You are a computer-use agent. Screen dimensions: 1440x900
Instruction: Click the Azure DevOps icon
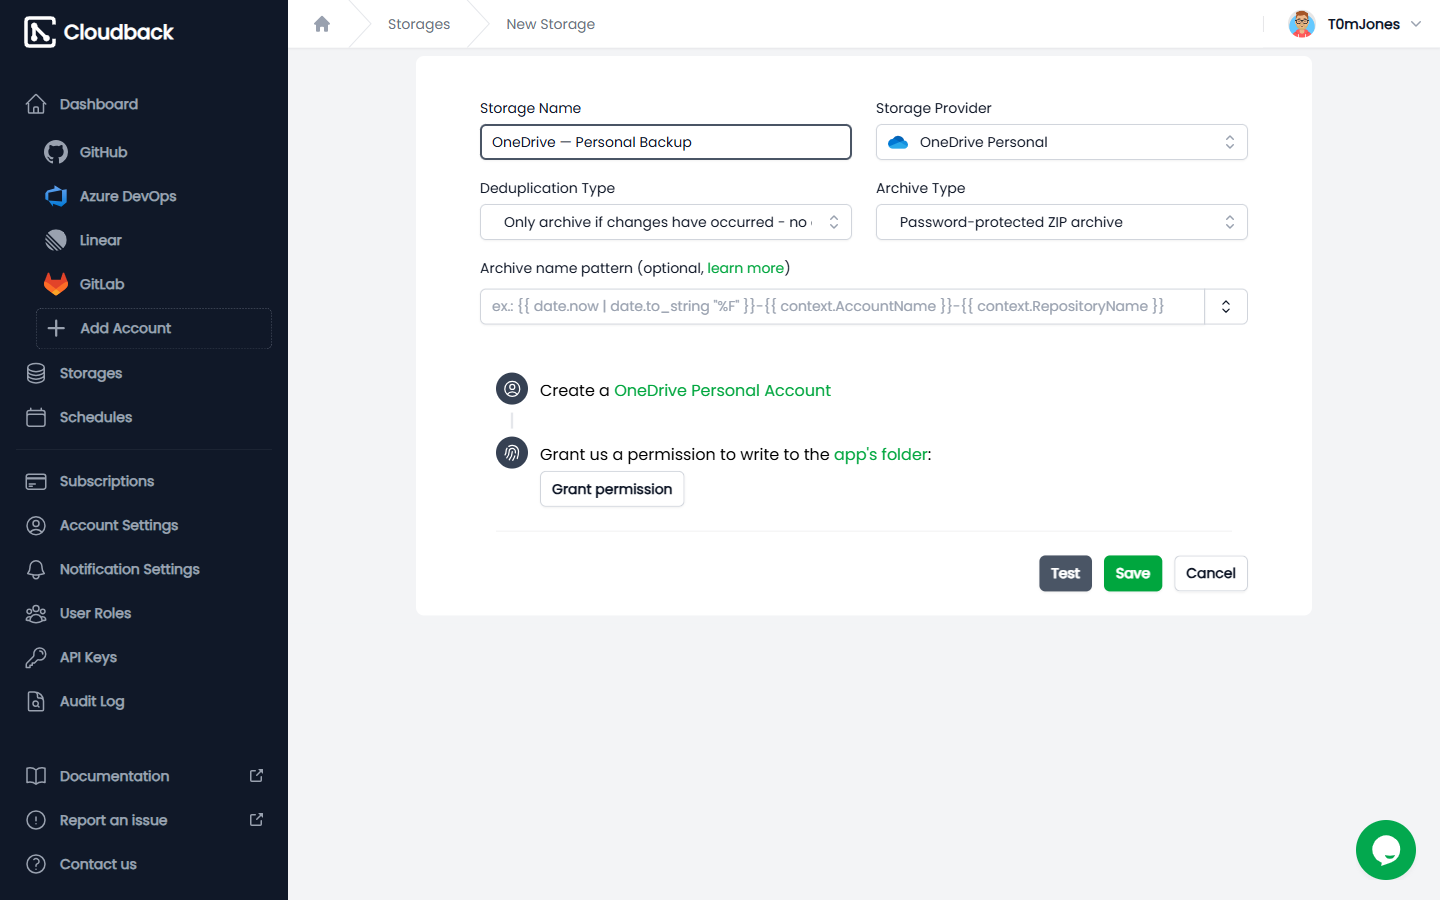point(56,196)
